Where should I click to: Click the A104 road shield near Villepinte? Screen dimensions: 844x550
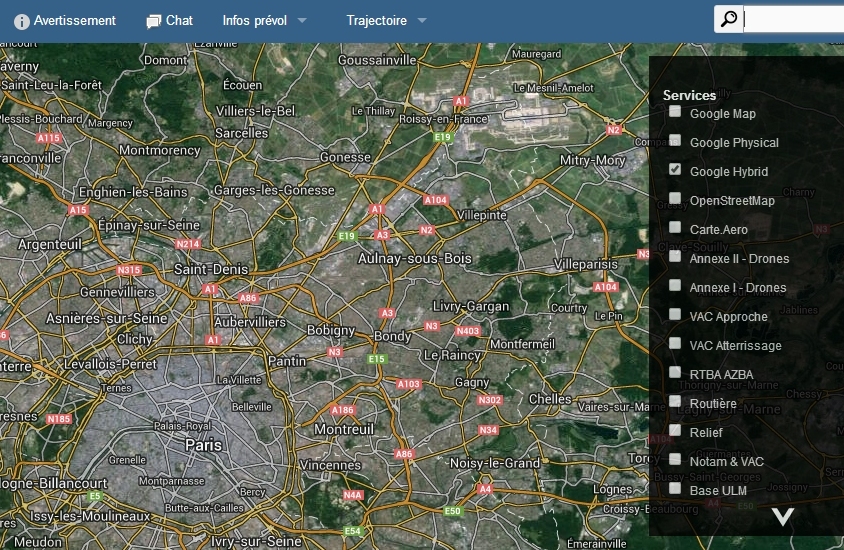pyautogui.click(x=435, y=200)
